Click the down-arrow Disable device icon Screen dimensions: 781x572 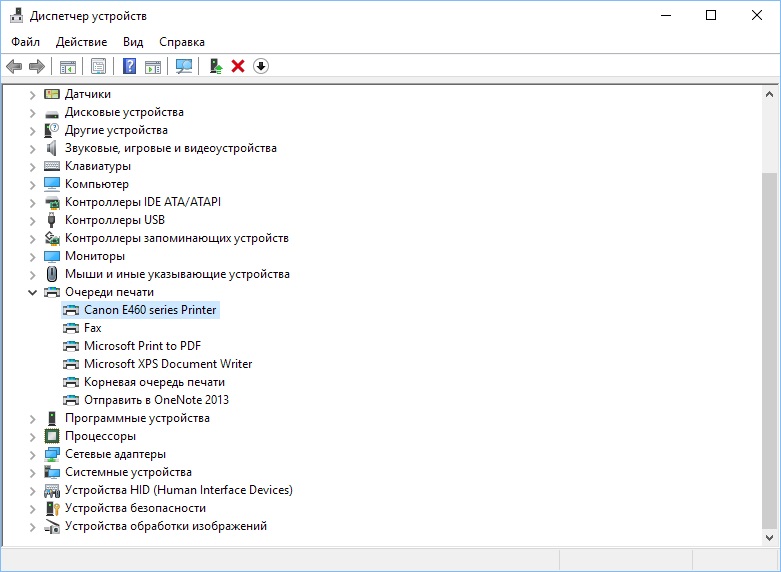[261, 66]
